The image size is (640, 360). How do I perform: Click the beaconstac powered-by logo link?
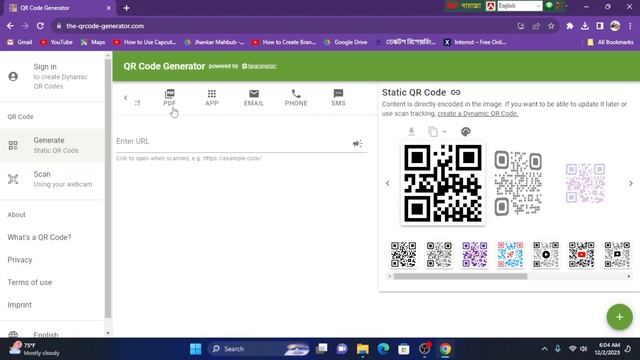coord(259,66)
